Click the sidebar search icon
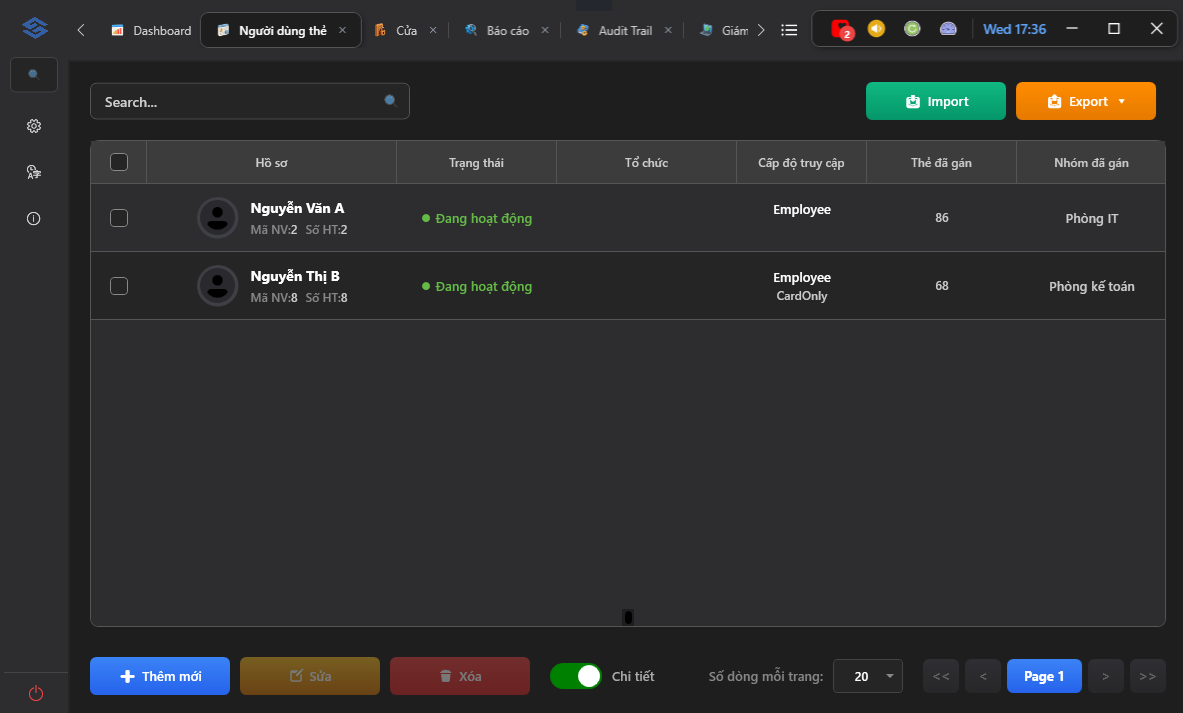 (x=34, y=75)
